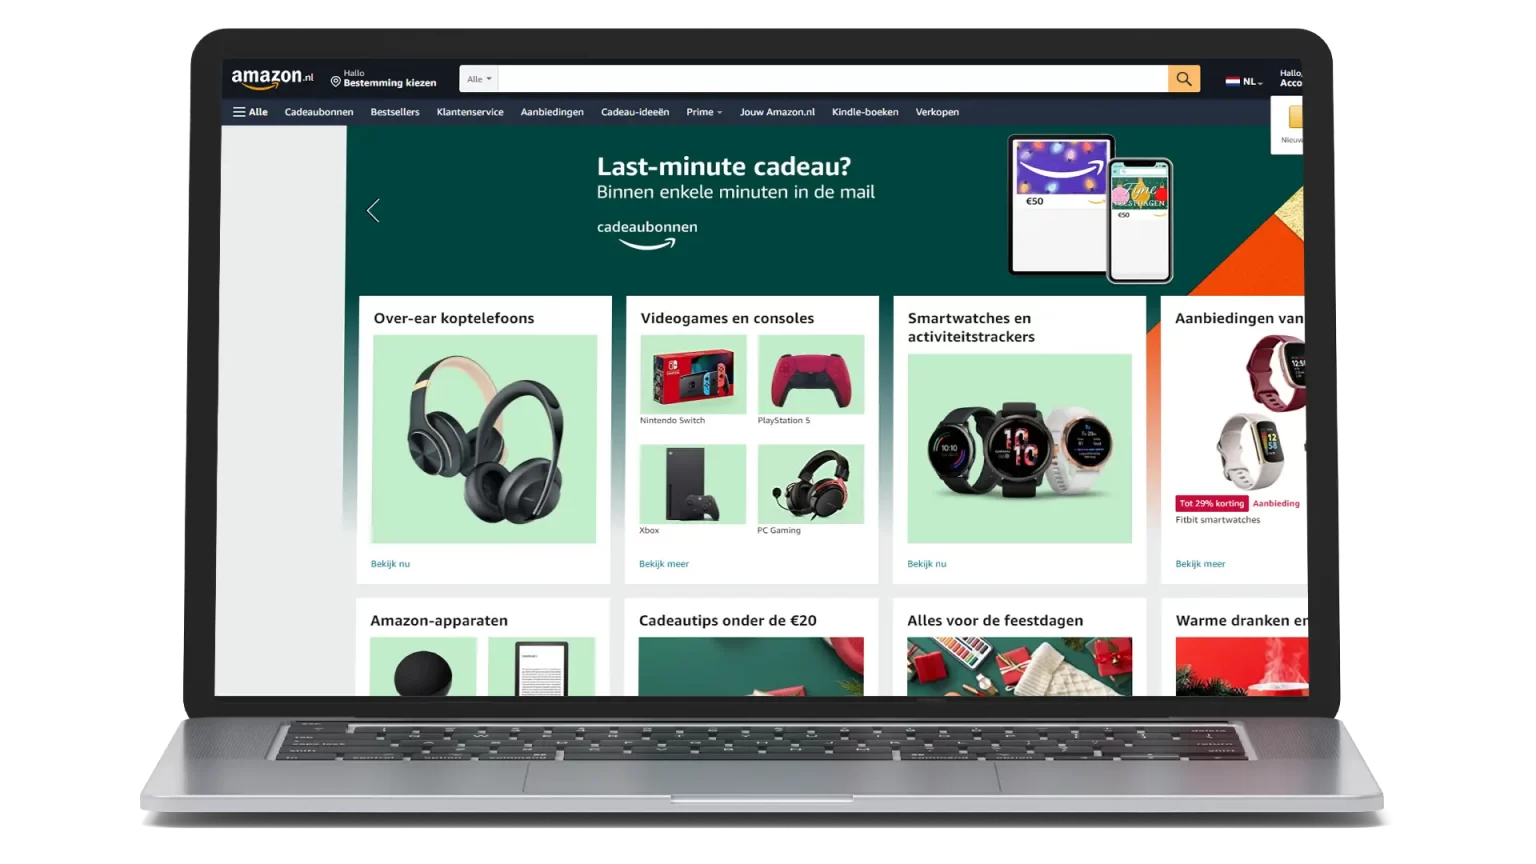Screen dimensions: 1536x864
Task: Click the Xbox text label
Action: click(649, 531)
